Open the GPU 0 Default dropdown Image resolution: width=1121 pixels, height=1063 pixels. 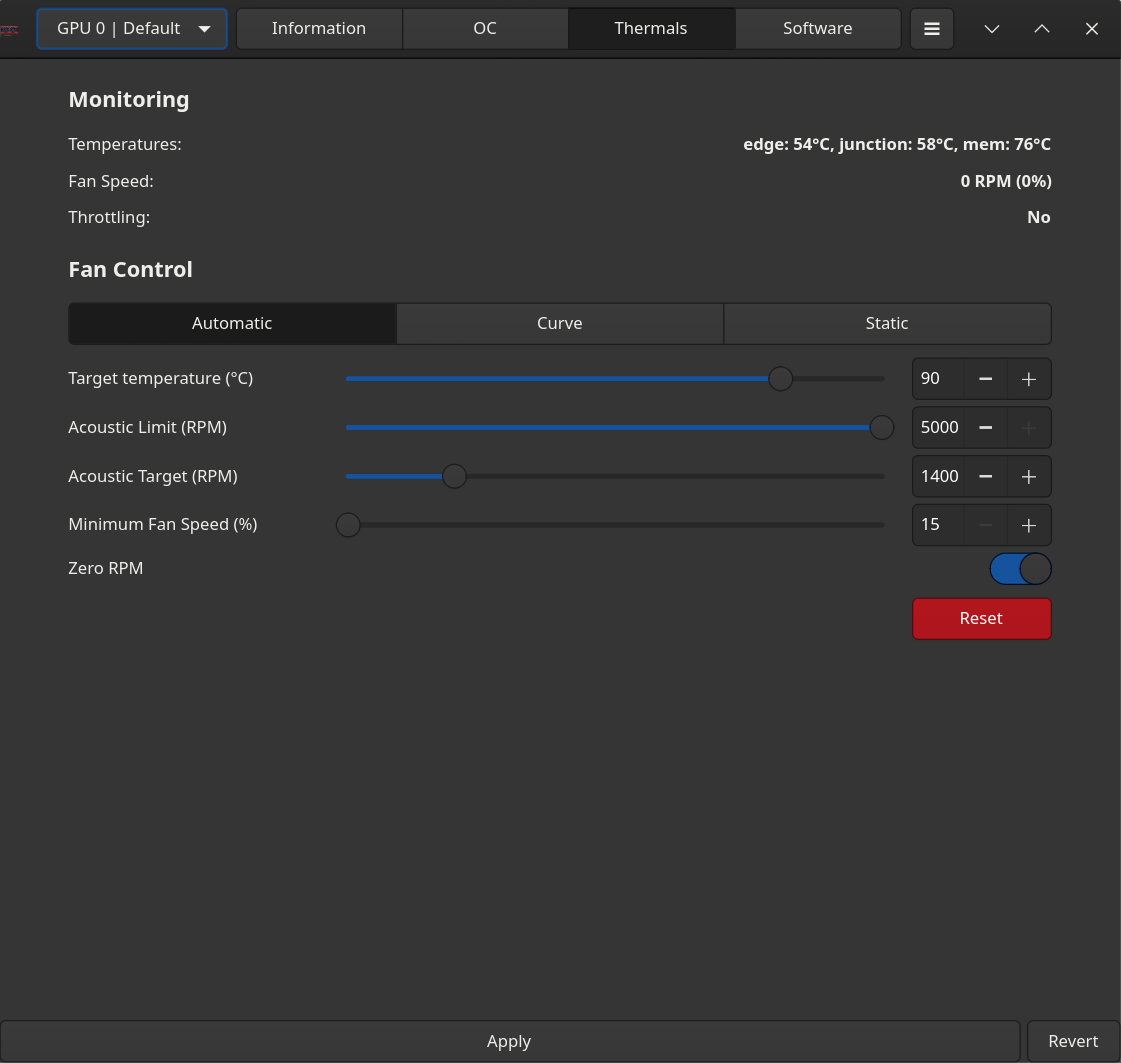pos(132,29)
